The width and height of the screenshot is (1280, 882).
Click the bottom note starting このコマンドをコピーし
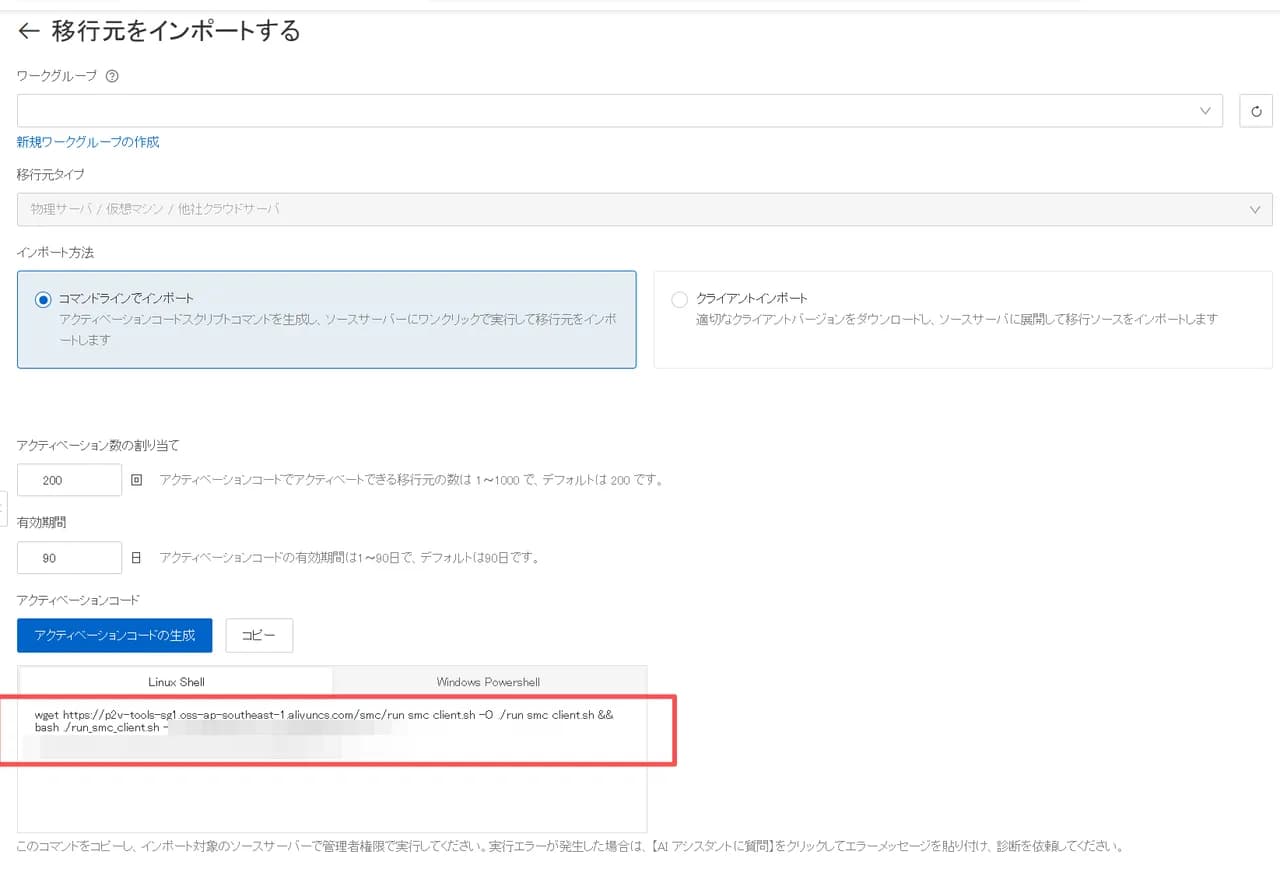coord(570,847)
